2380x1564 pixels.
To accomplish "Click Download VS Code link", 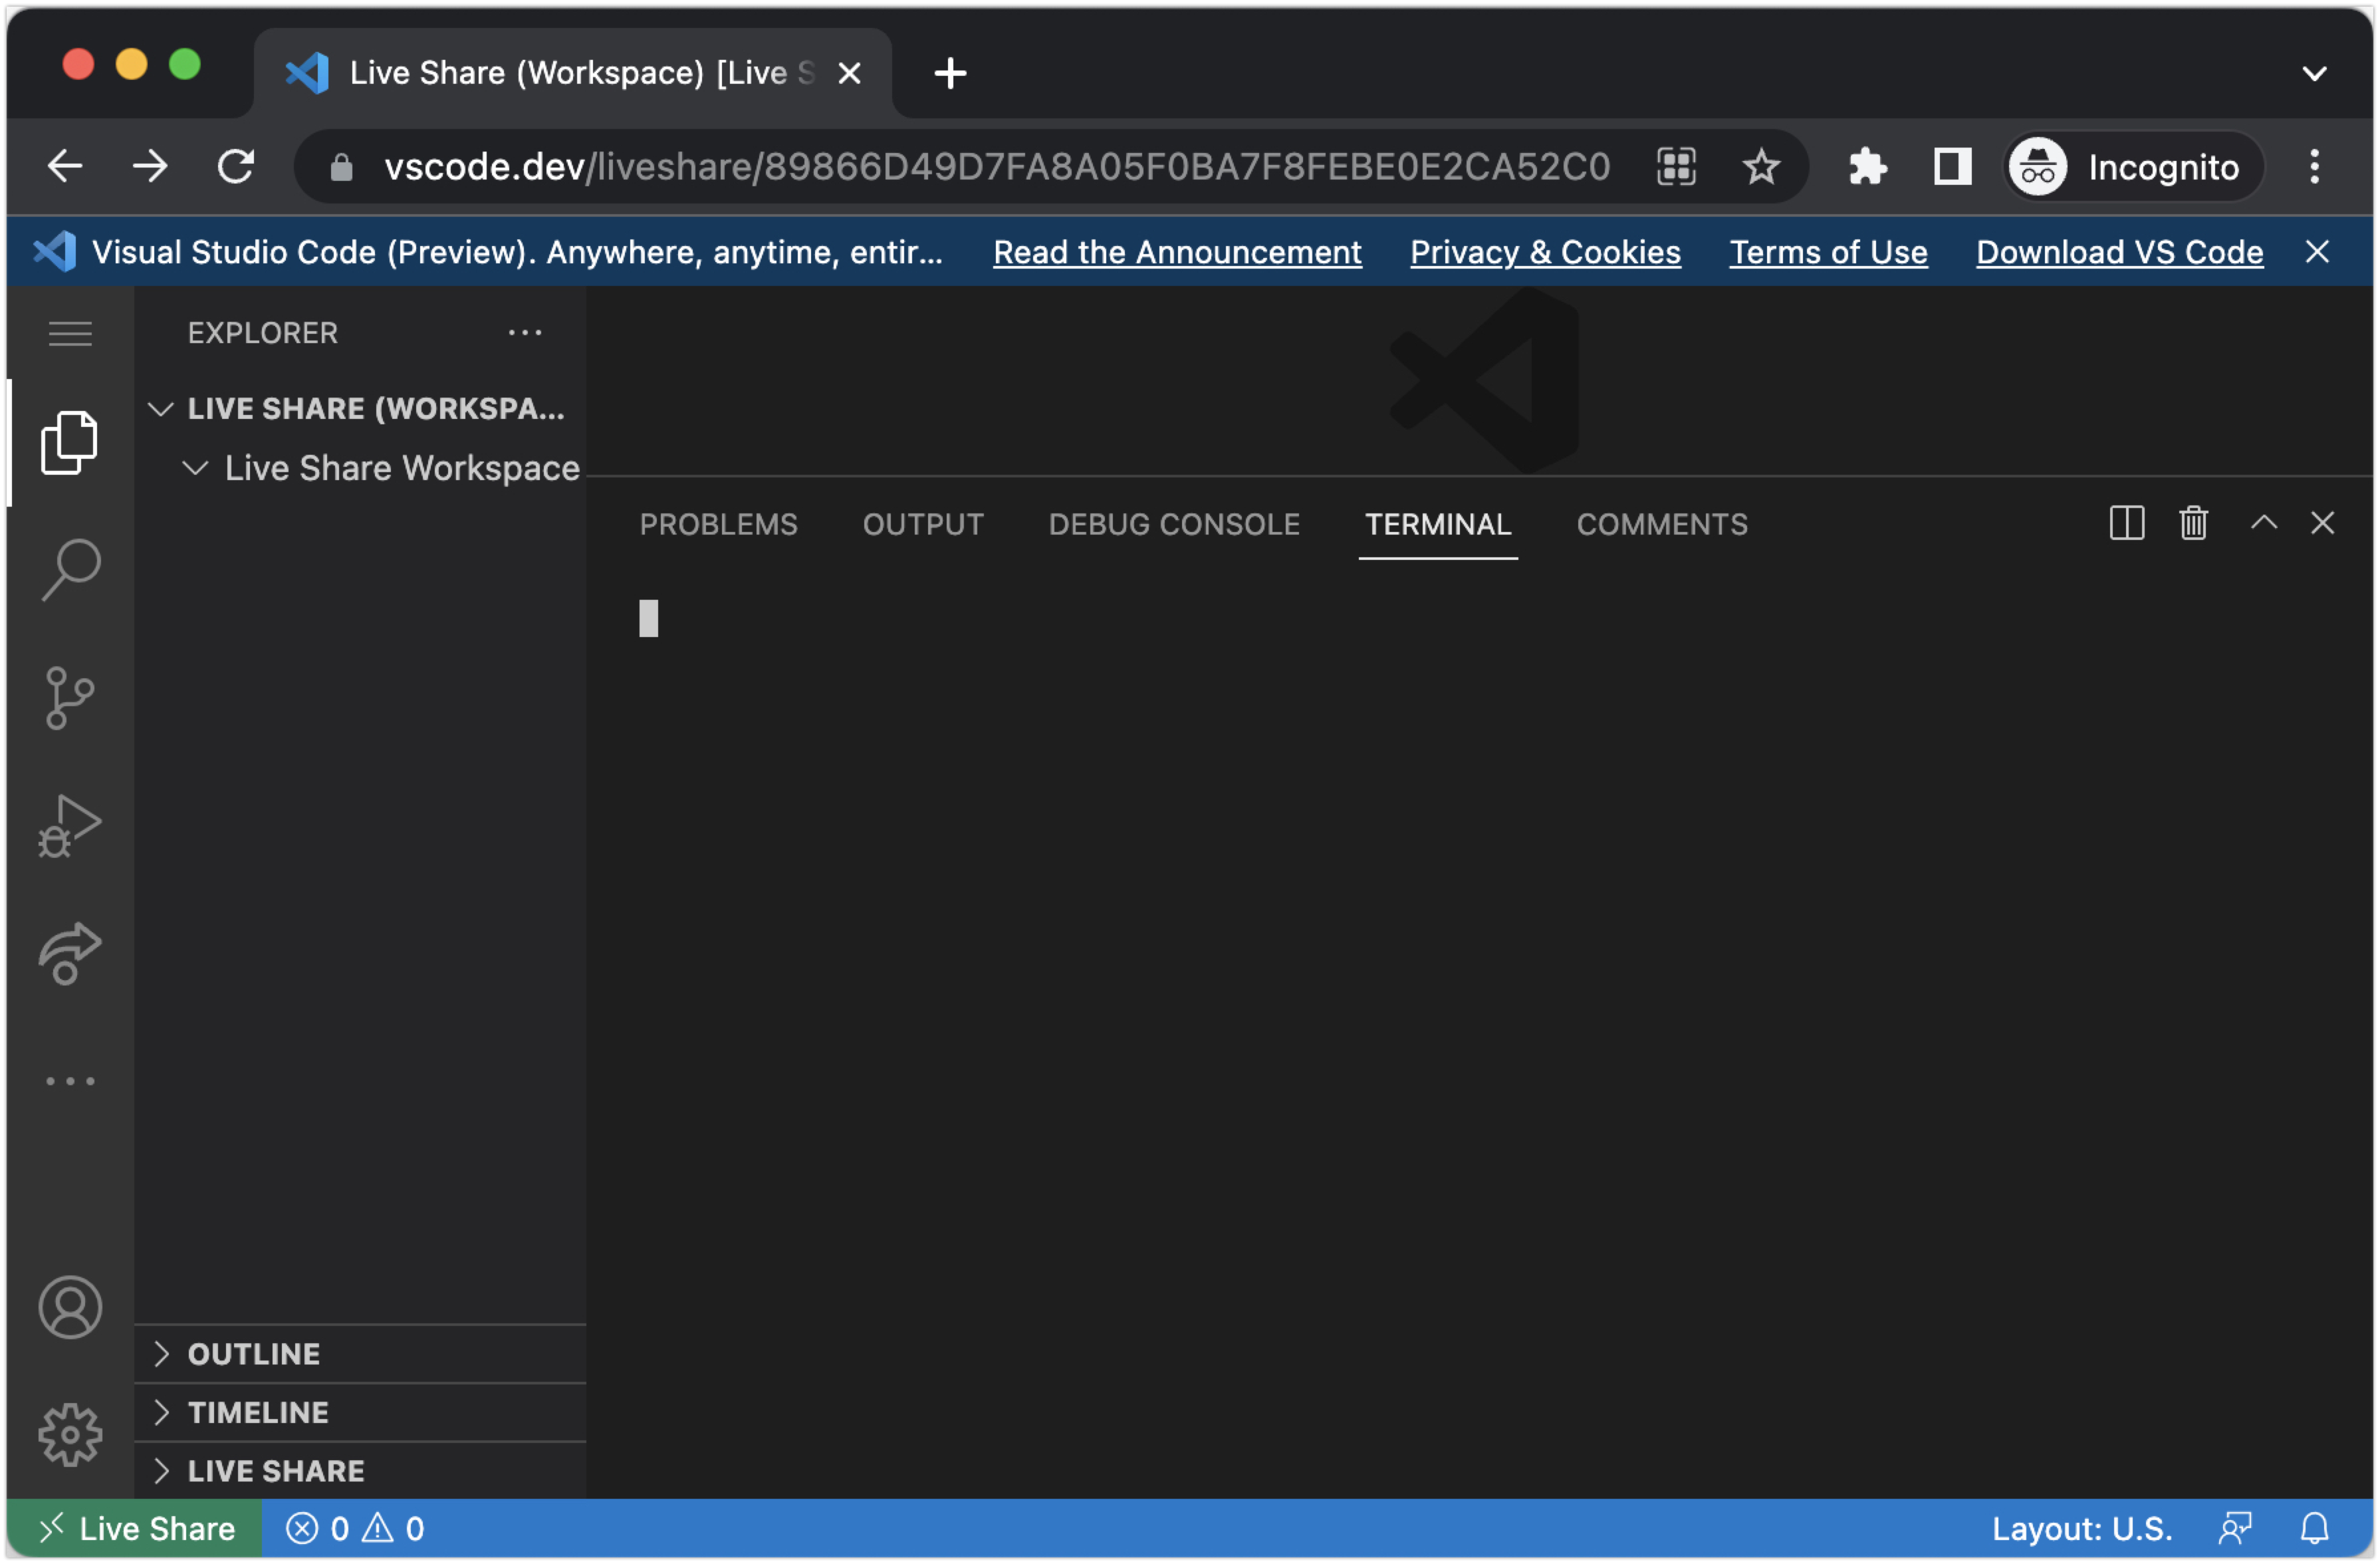I will 2120,252.
